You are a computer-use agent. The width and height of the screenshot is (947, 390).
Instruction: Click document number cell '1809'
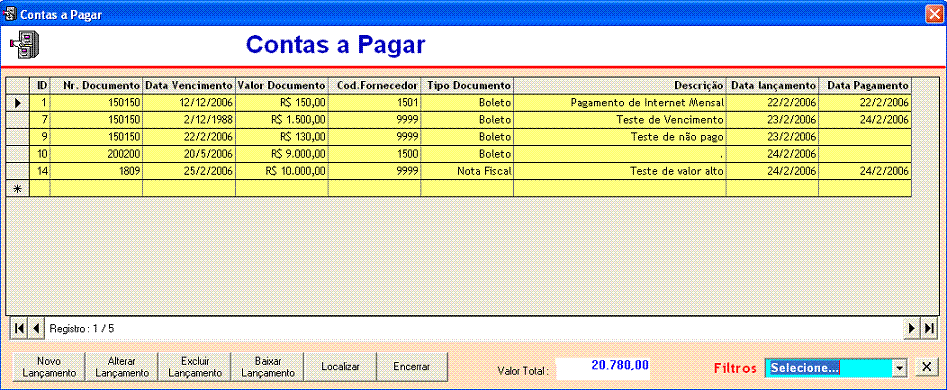(97, 171)
